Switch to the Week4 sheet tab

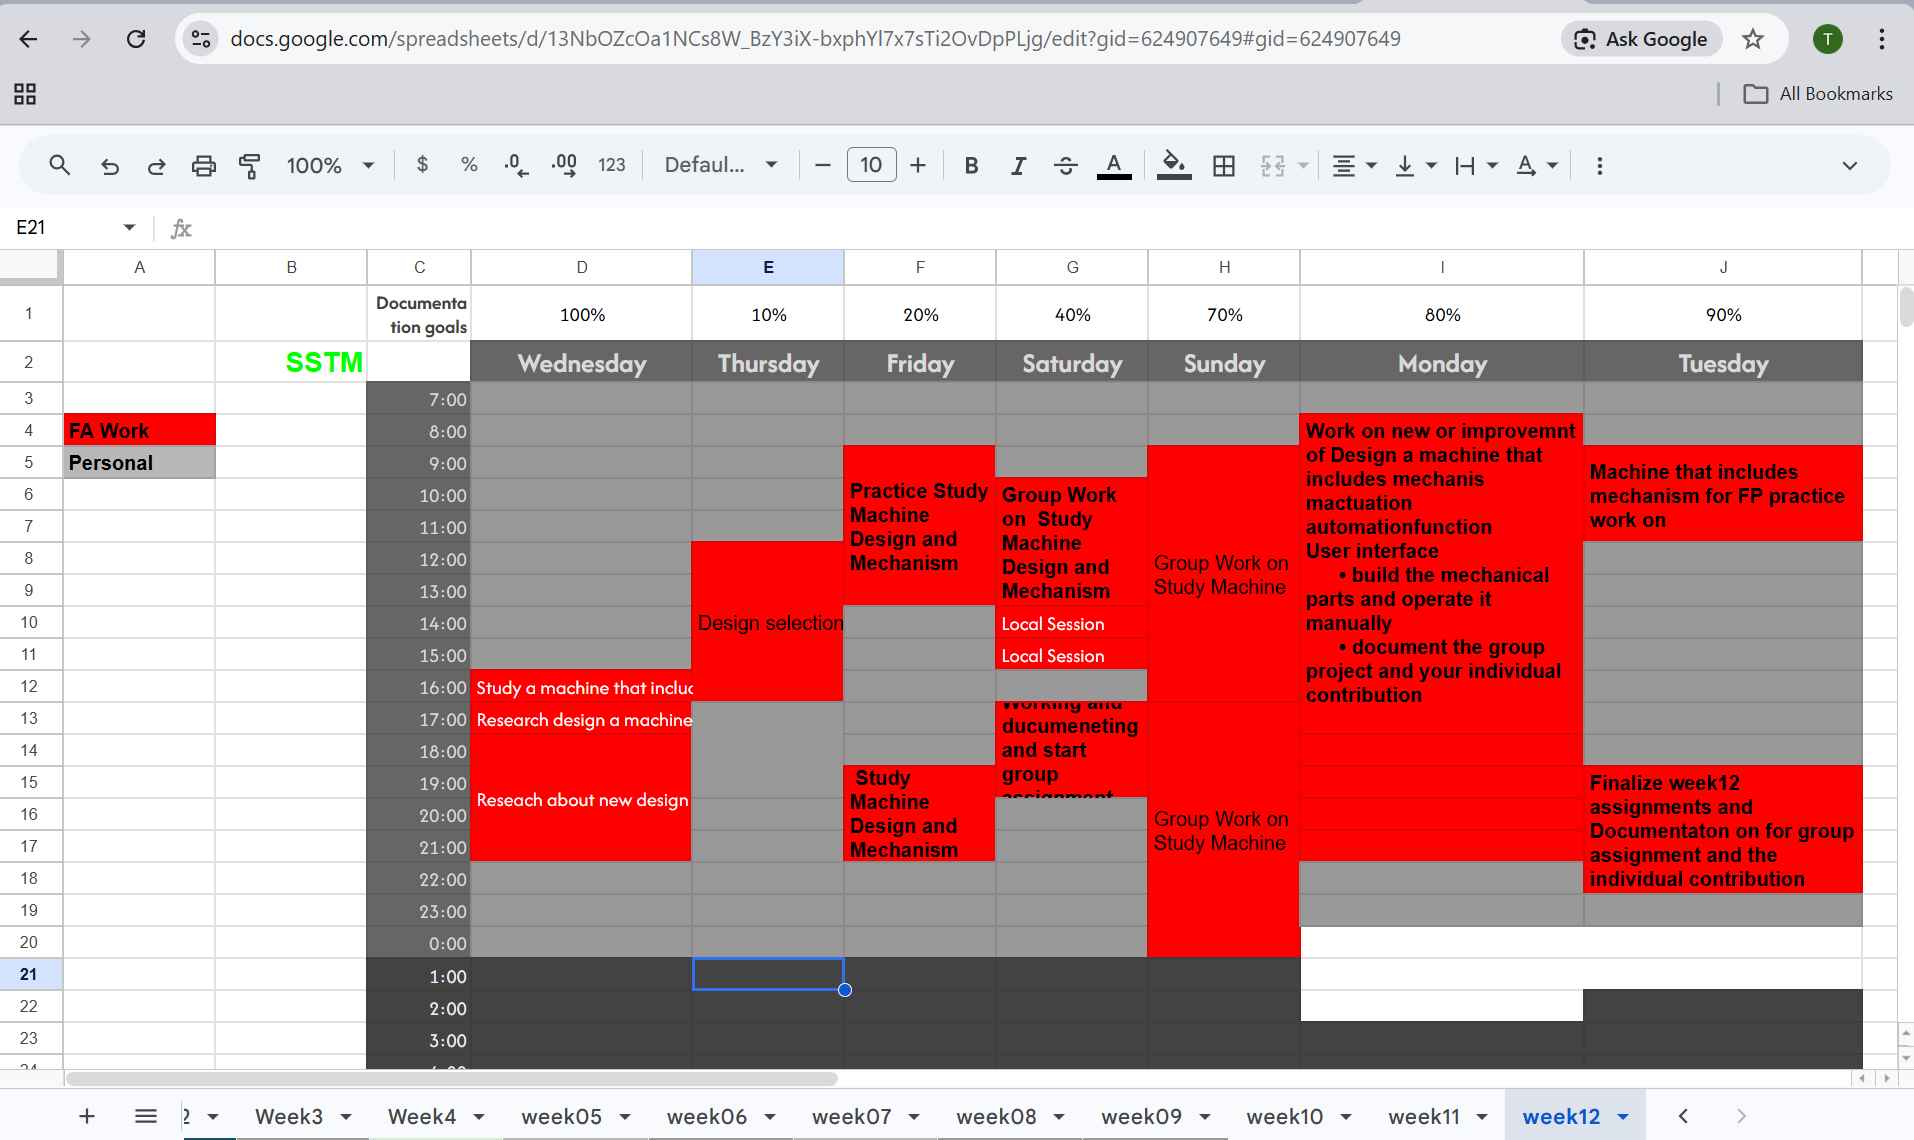(x=422, y=1116)
